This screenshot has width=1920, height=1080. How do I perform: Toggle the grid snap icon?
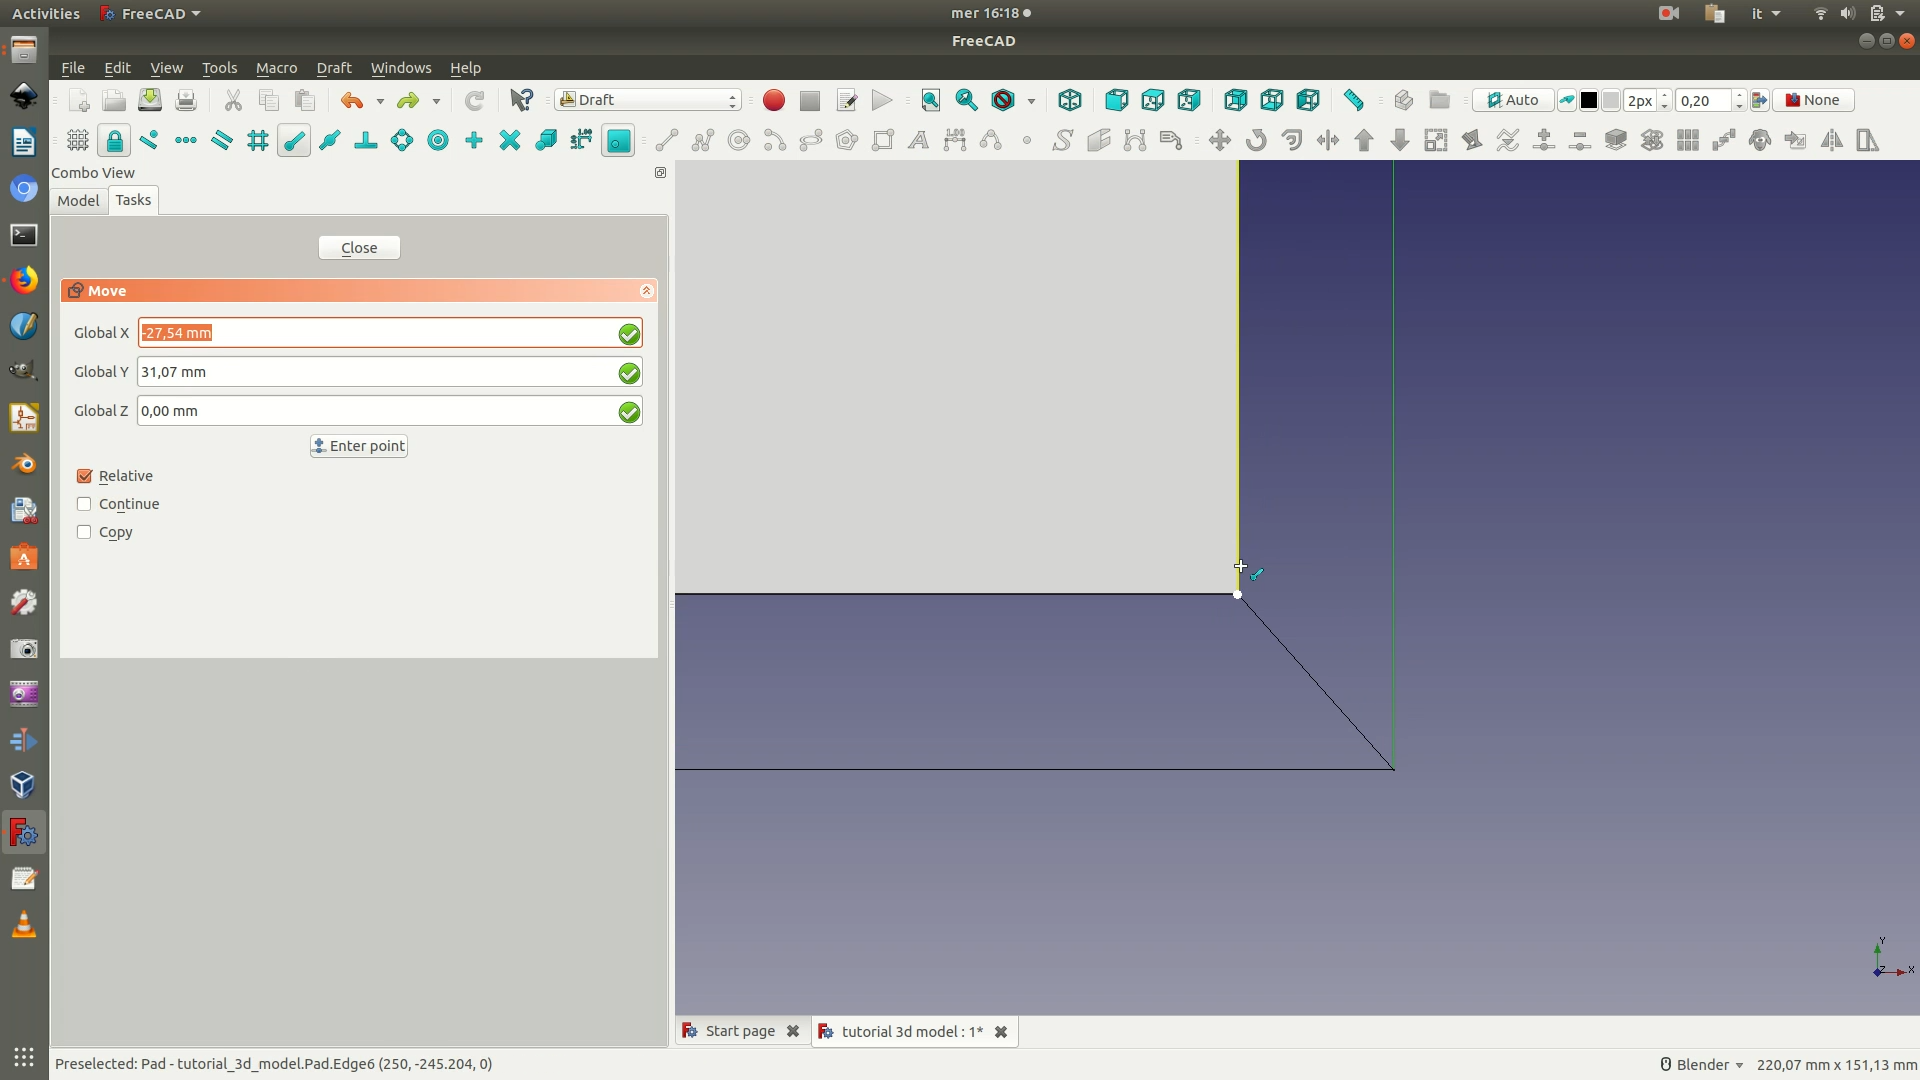[x=257, y=141]
